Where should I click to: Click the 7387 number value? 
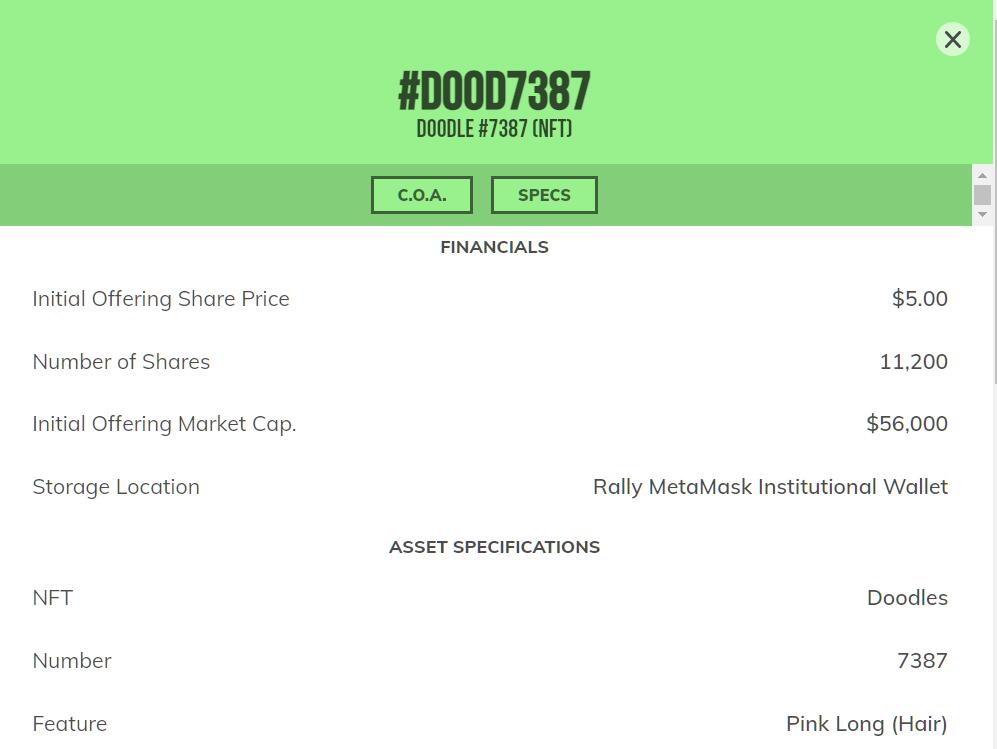pyautogui.click(x=922, y=661)
